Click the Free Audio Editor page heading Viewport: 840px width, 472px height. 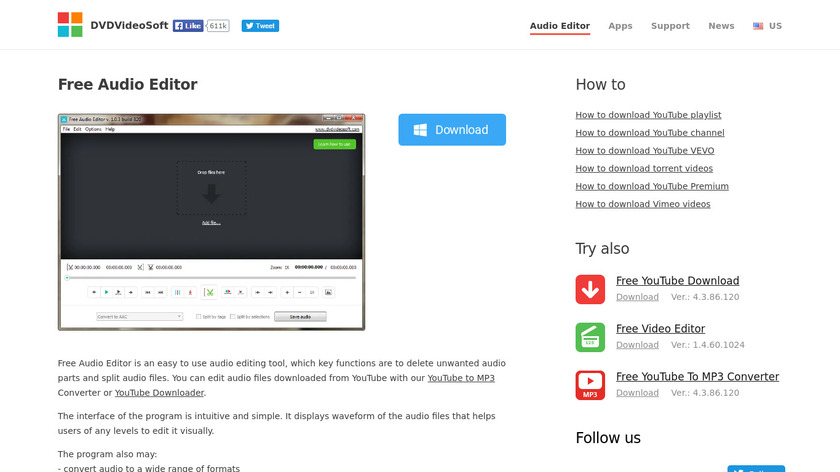pos(128,84)
